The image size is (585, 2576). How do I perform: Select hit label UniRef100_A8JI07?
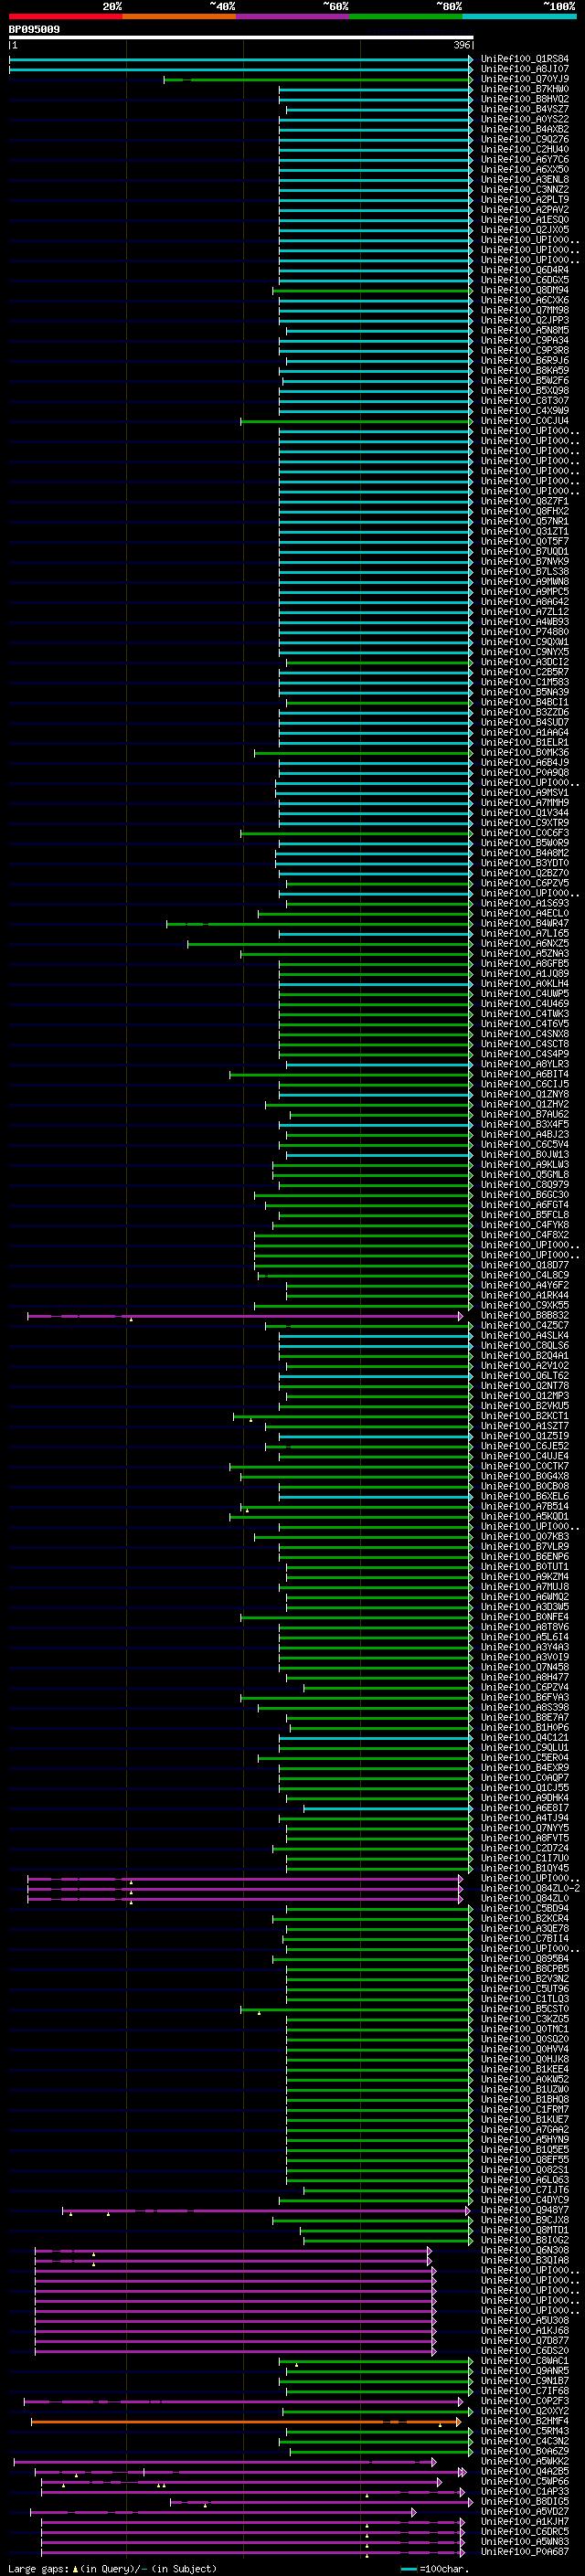525,69
